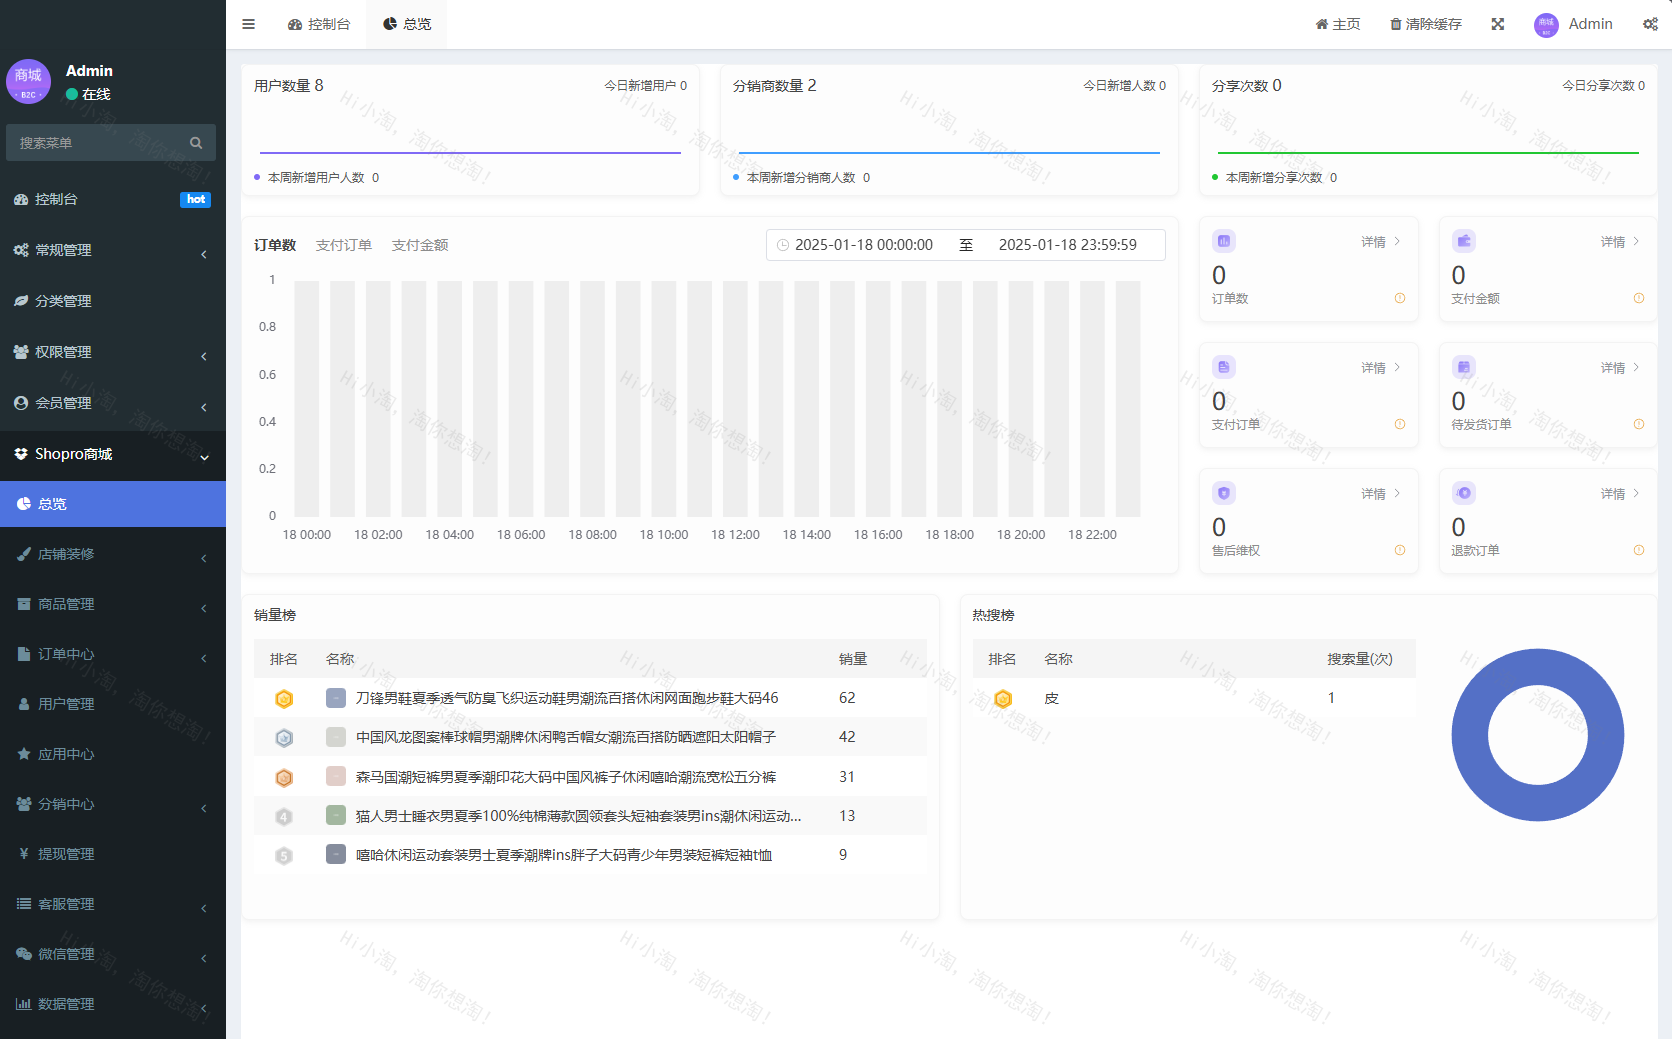The height and width of the screenshot is (1039, 1672).
Task: Click product thumbnail for 刀锋男鞋 row
Action: [x=336, y=698]
